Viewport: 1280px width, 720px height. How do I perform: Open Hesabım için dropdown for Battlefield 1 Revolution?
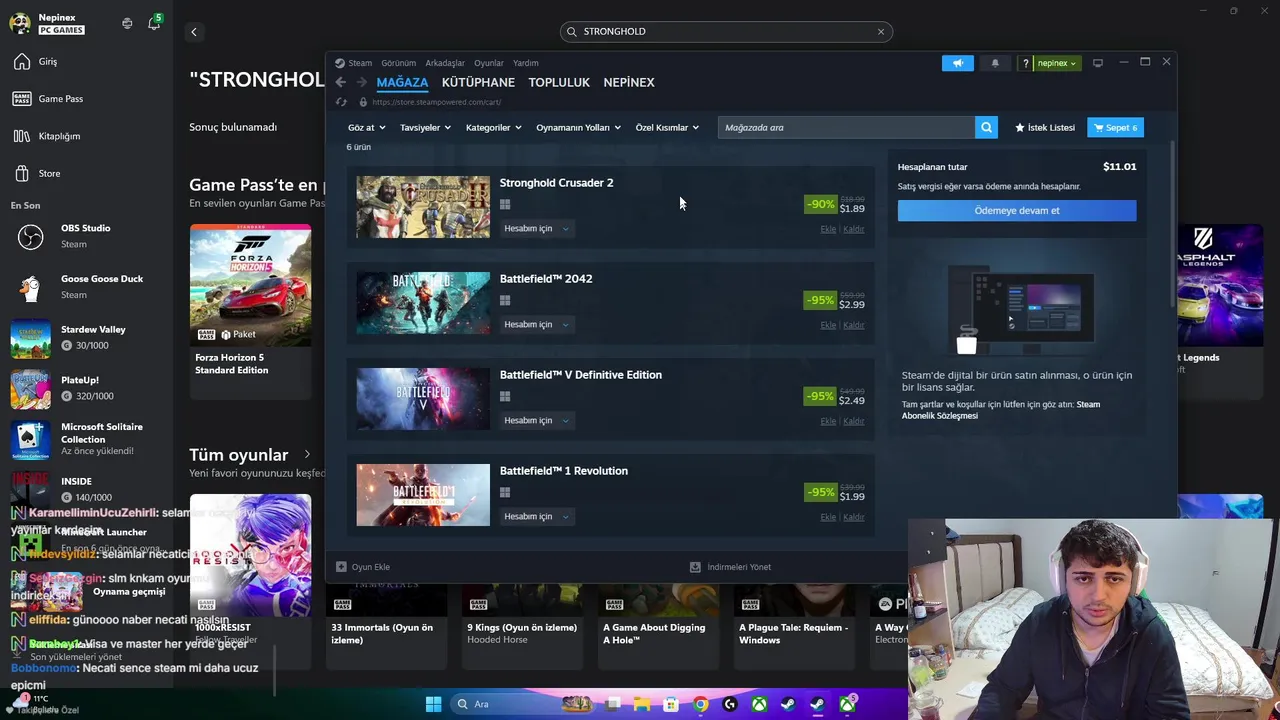point(536,517)
